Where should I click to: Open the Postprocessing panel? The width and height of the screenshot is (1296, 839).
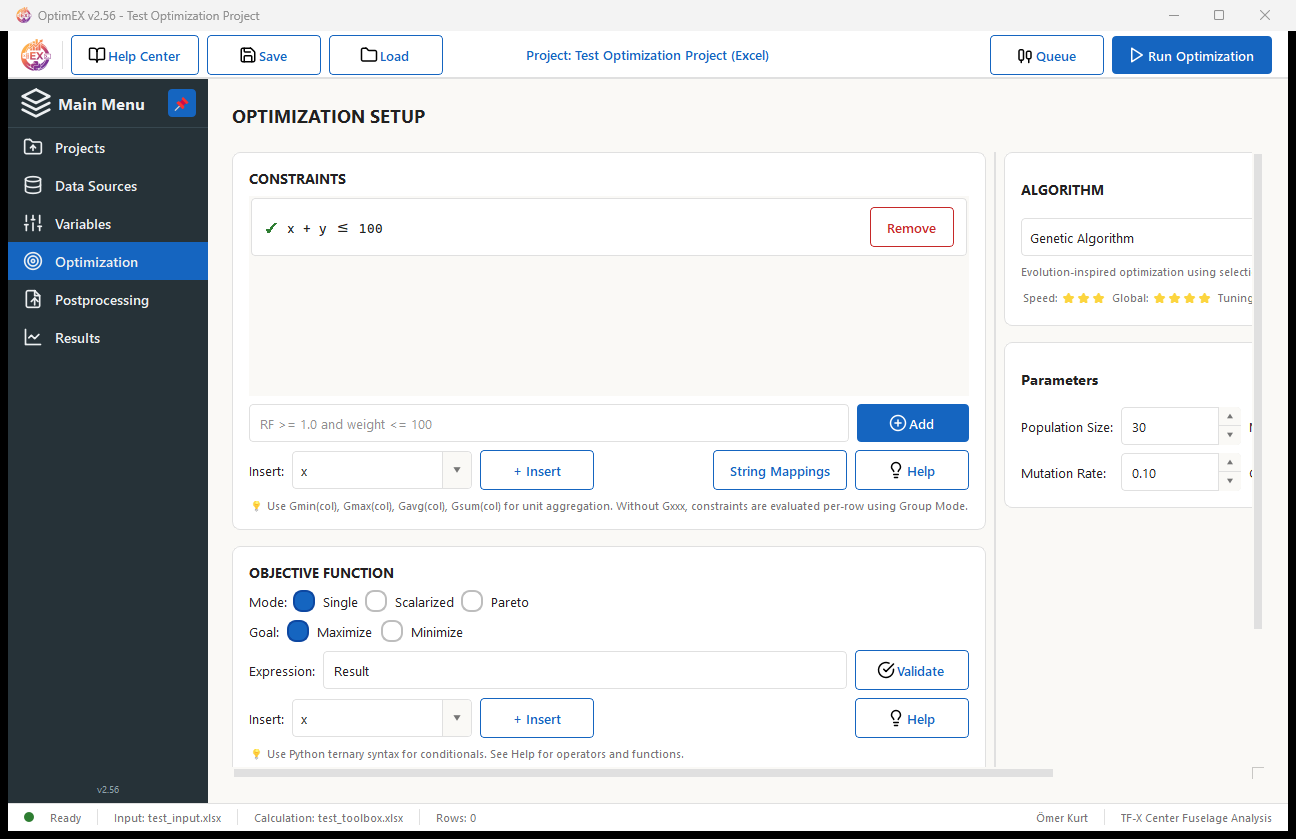tap(34, 299)
